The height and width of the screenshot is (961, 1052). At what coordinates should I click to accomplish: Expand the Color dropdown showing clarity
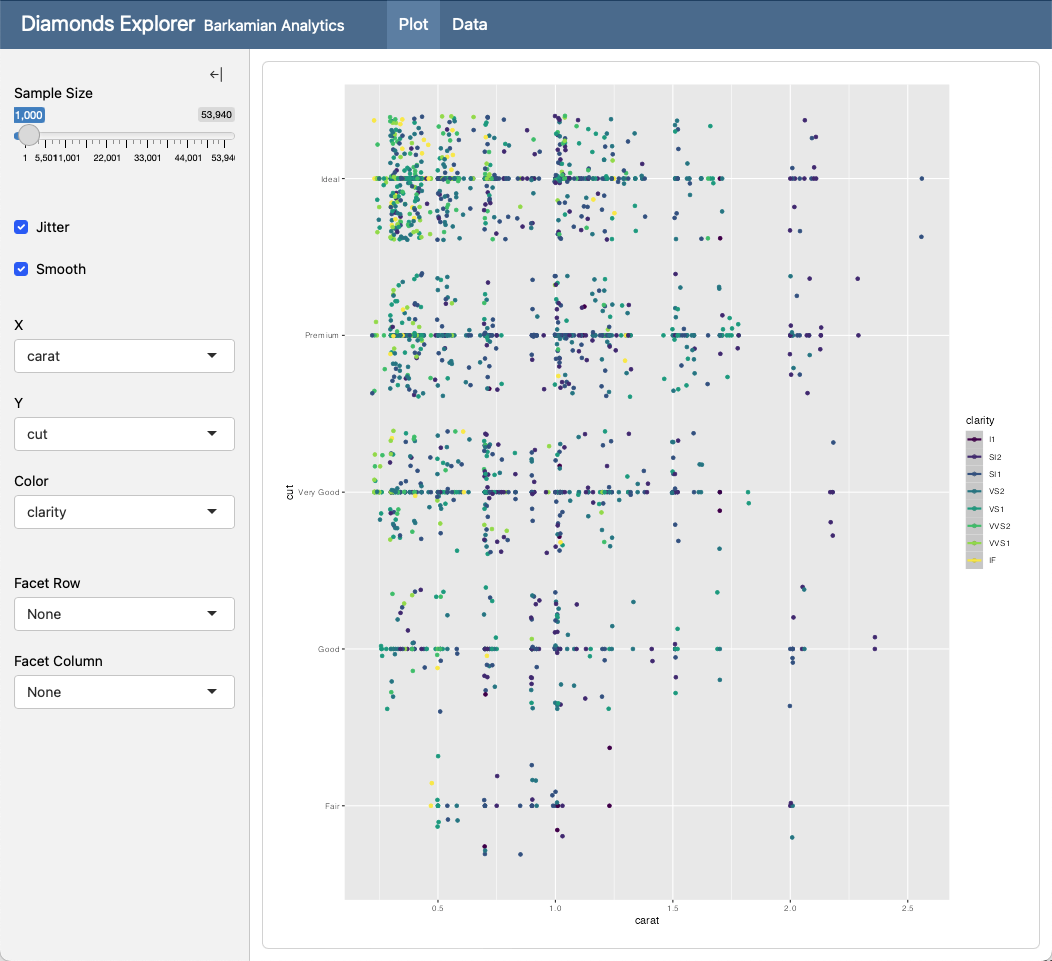(124, 512)
